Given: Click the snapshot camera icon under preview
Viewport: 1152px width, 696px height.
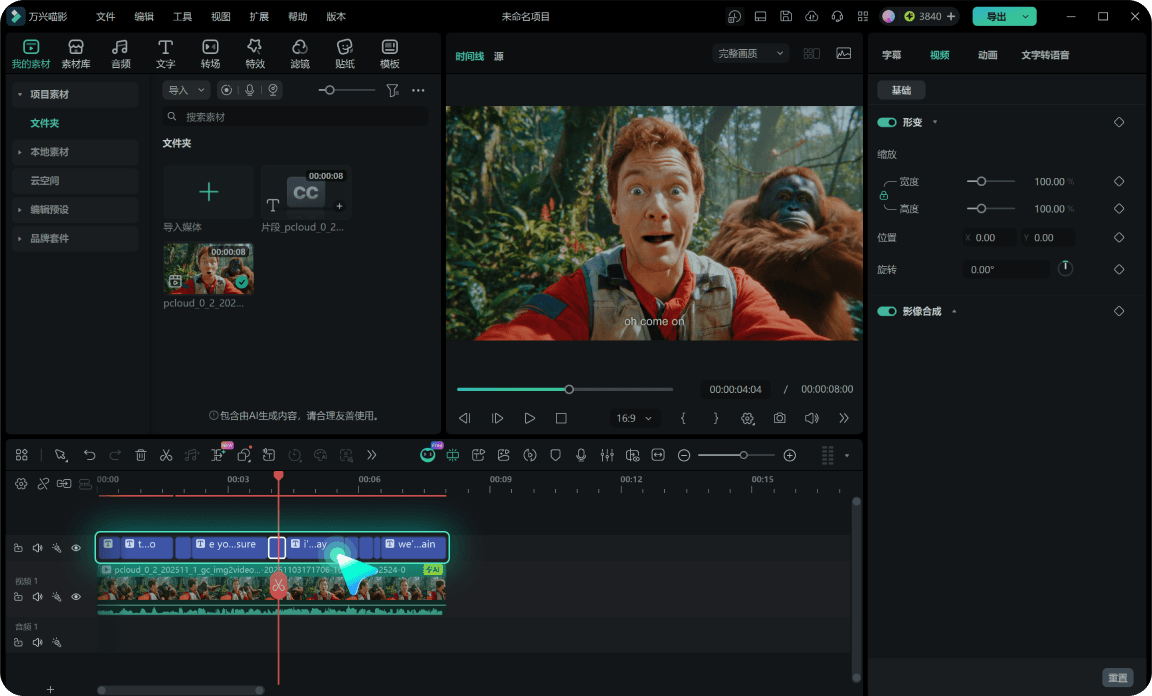Looking at the screenshot, I should (780, 418).
